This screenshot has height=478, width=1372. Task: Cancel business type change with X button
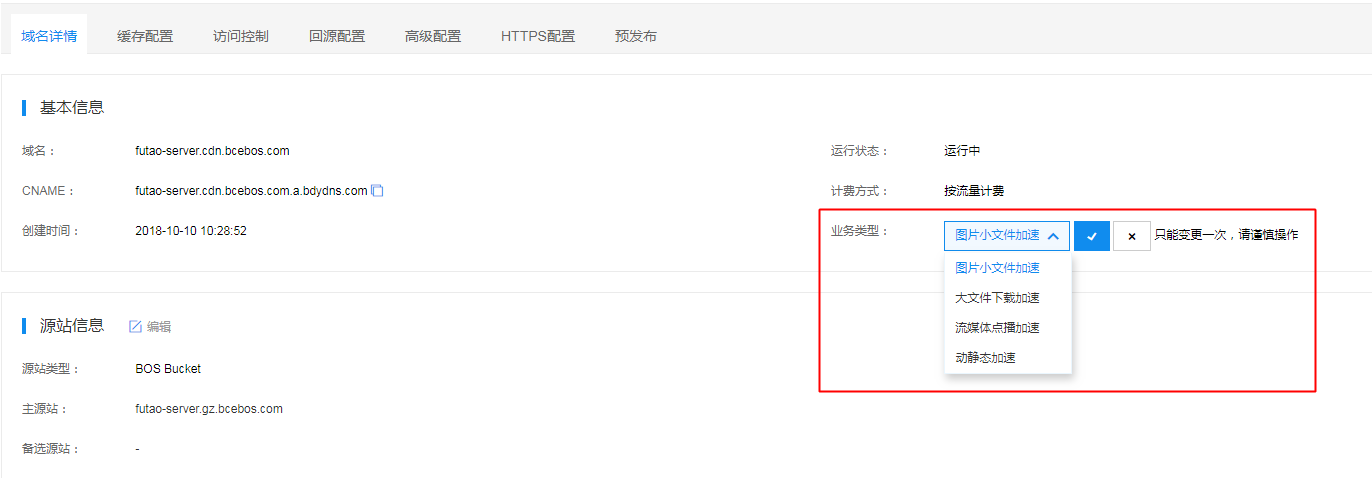click(x=1132, y=236)
